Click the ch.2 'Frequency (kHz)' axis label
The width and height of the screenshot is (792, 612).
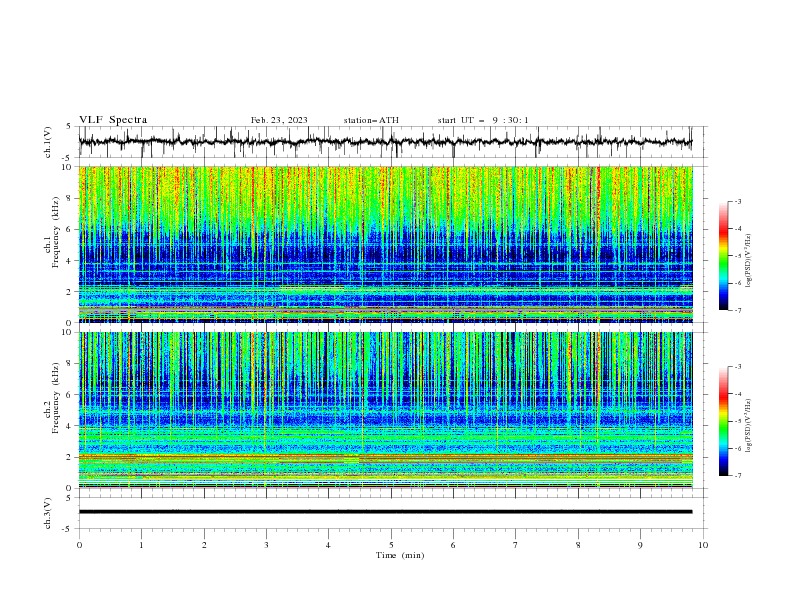pyautogui.click(x=55, y=397)
